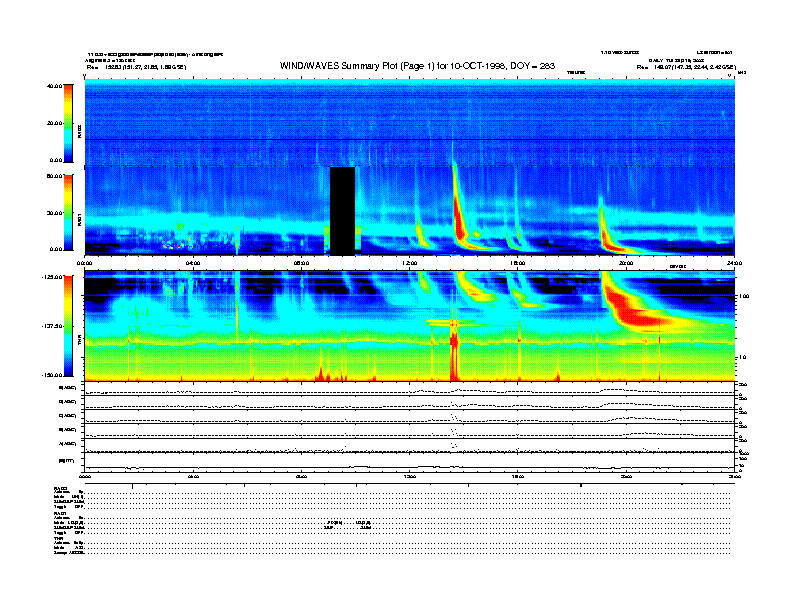Select the -125.00 label on TNR scale
The image size is (792, 612).
point(53,277)
